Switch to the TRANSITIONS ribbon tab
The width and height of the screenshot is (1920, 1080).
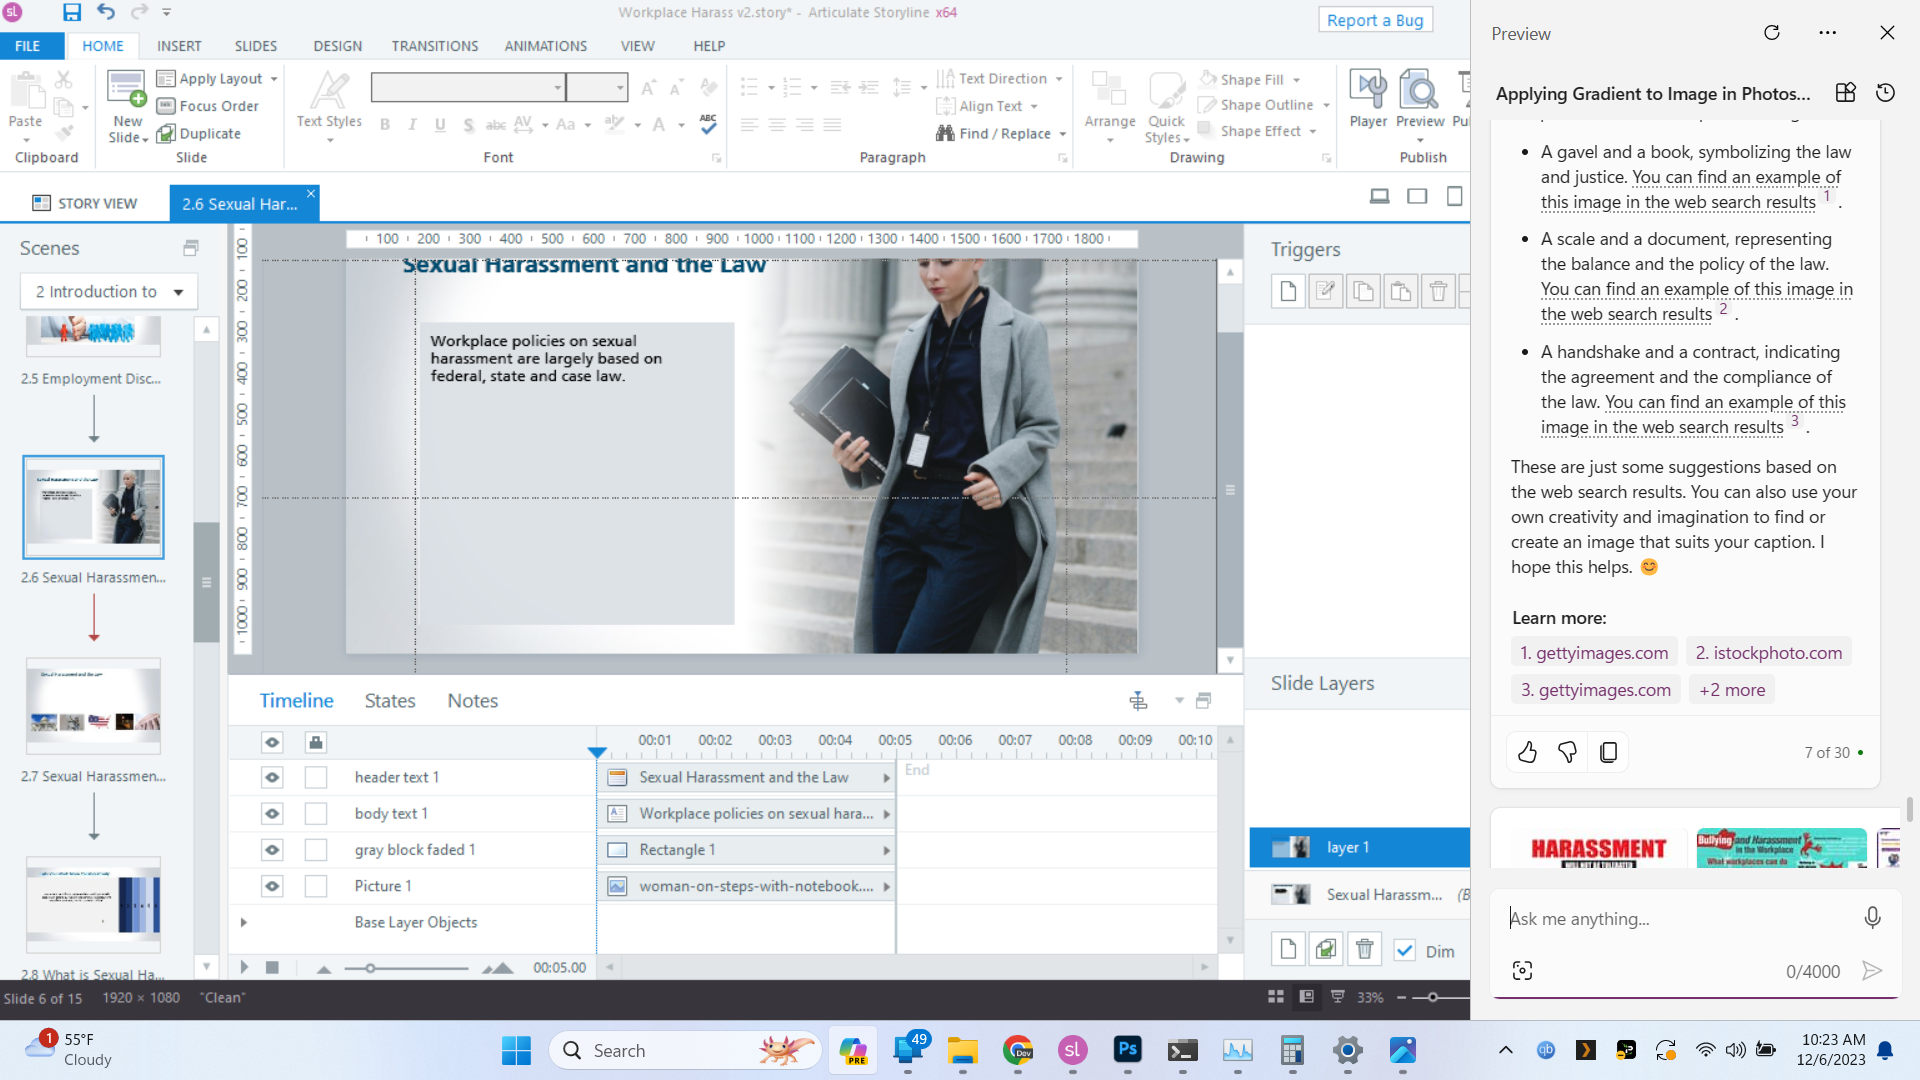point(434,46)
